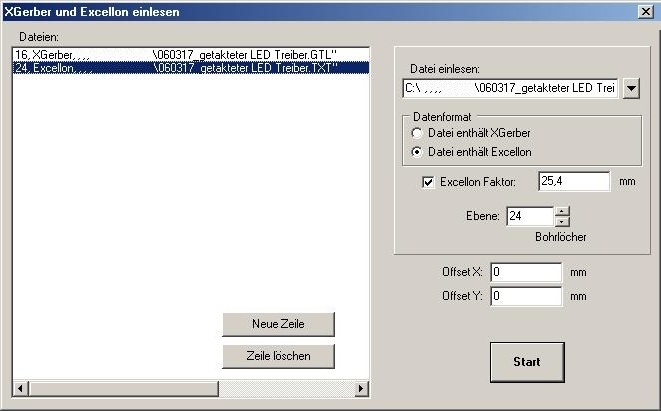661x411 pixels.
Task: Close the XGerber und Excellon dialog
Action: (x=645, y=10)
